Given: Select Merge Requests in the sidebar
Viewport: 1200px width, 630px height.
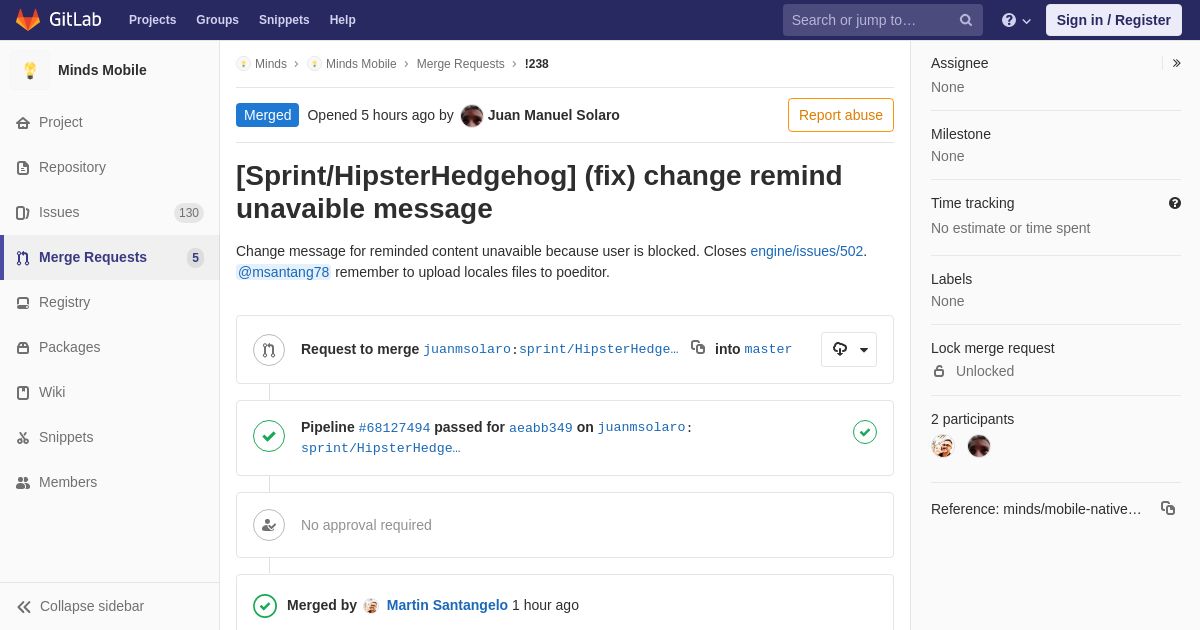Looking at the screenshot, I should point(110,258).
